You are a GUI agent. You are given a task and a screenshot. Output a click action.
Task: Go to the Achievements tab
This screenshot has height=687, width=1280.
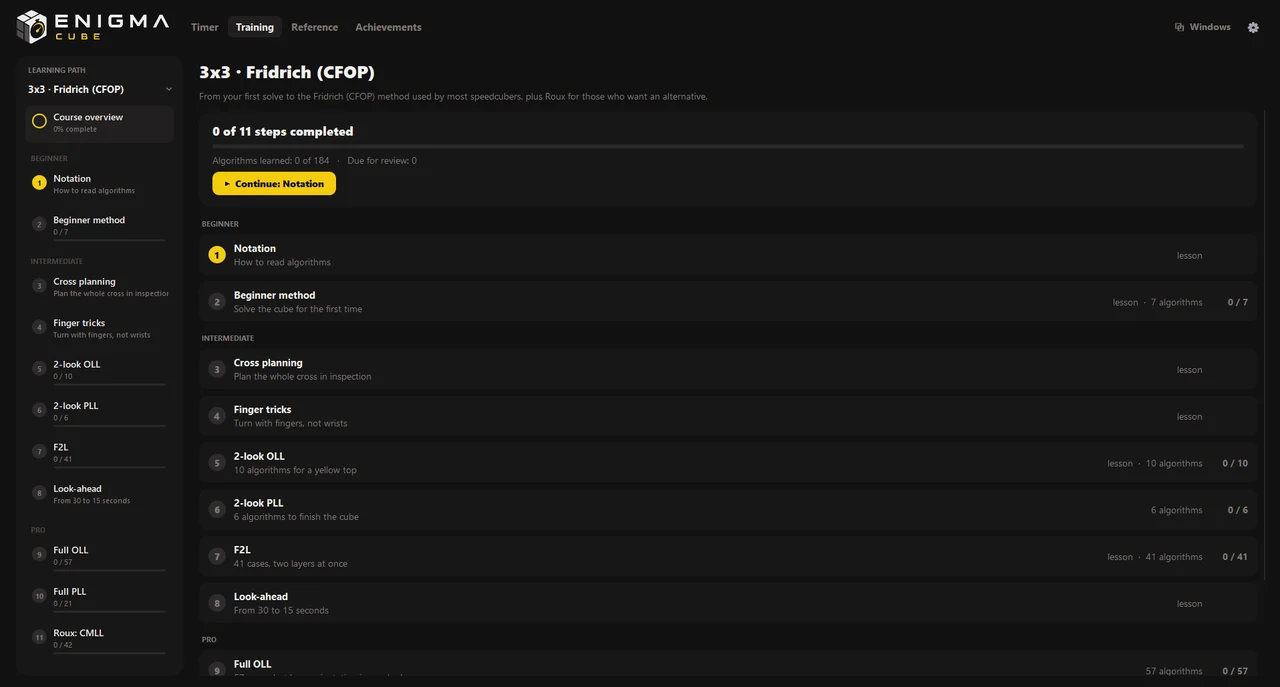click(388, 27)
